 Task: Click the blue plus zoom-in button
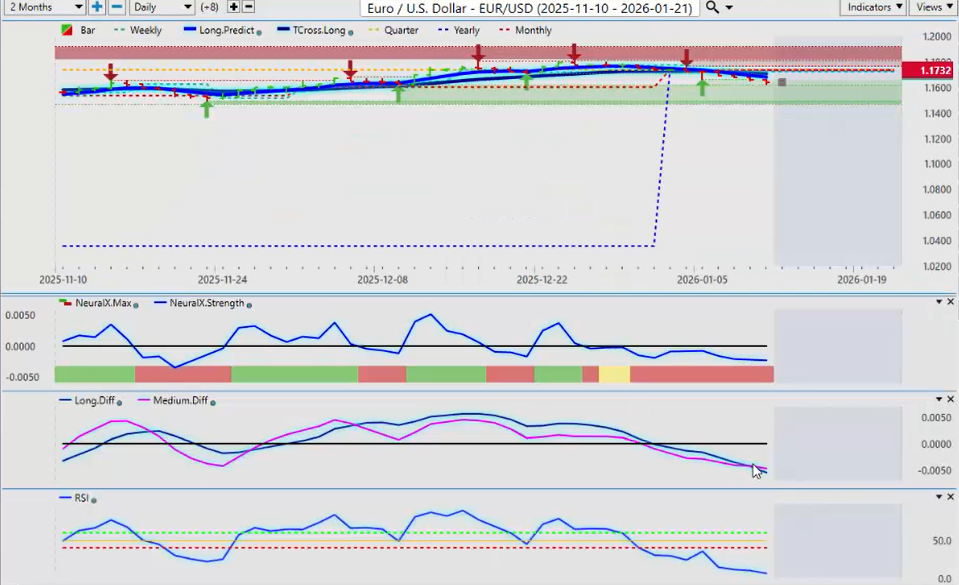pos(97,7)
